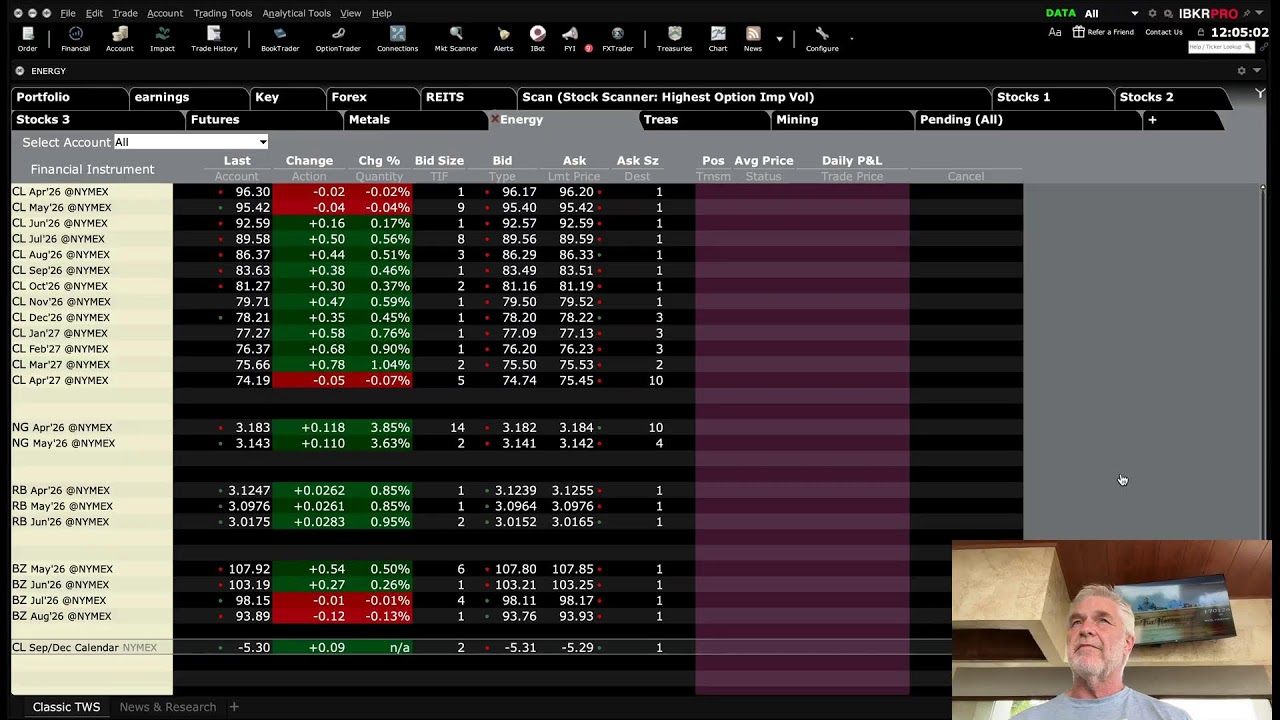
Task: Switch to the earnings tab
Action: pyautogui.click(x=188, y=97)
